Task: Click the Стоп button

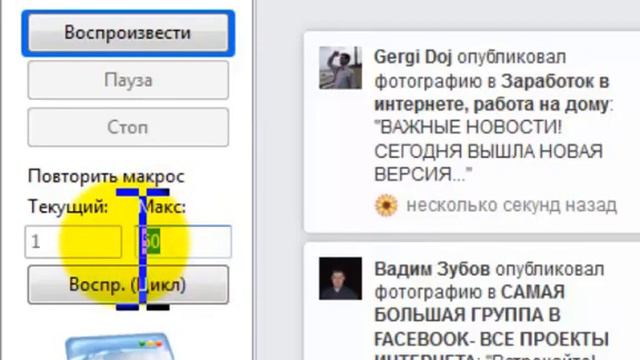Action: [128, 127]
